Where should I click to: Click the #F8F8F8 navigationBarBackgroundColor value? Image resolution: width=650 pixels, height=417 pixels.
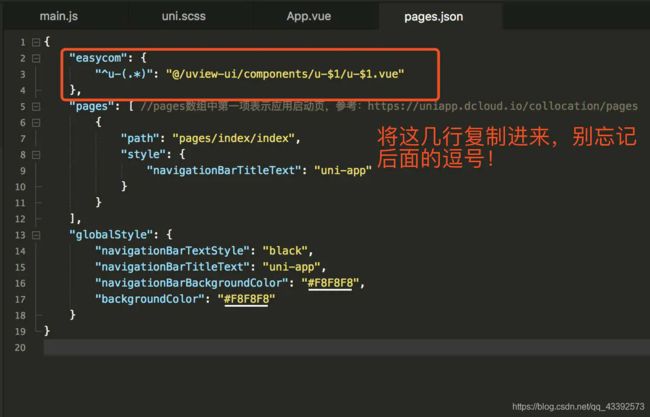click(334, 282)
